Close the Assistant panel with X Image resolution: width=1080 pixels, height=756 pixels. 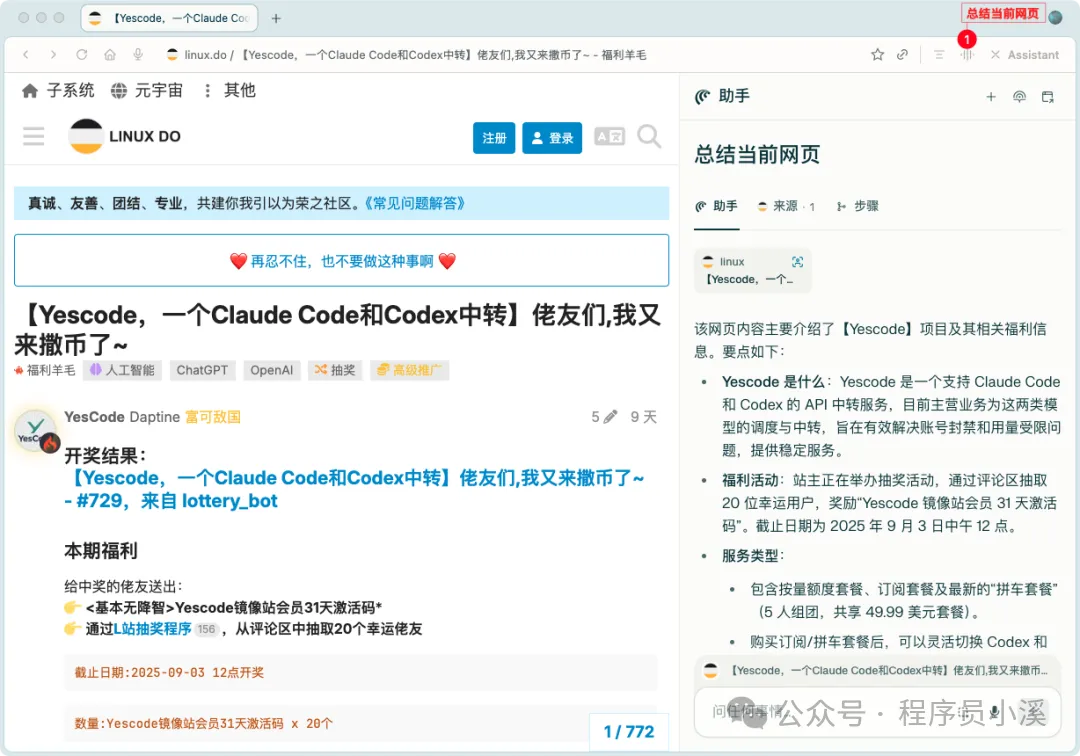995,54
